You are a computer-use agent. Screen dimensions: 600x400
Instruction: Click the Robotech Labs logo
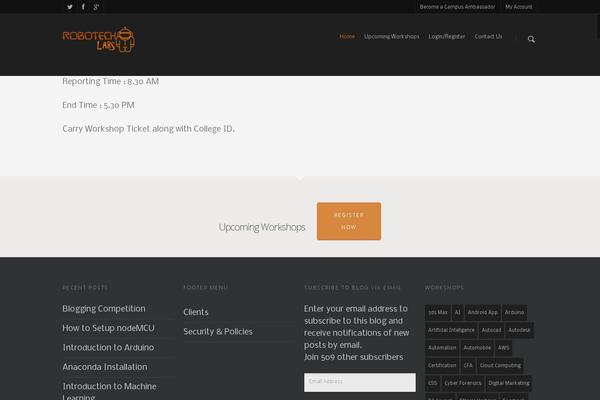tap(99, 39)
